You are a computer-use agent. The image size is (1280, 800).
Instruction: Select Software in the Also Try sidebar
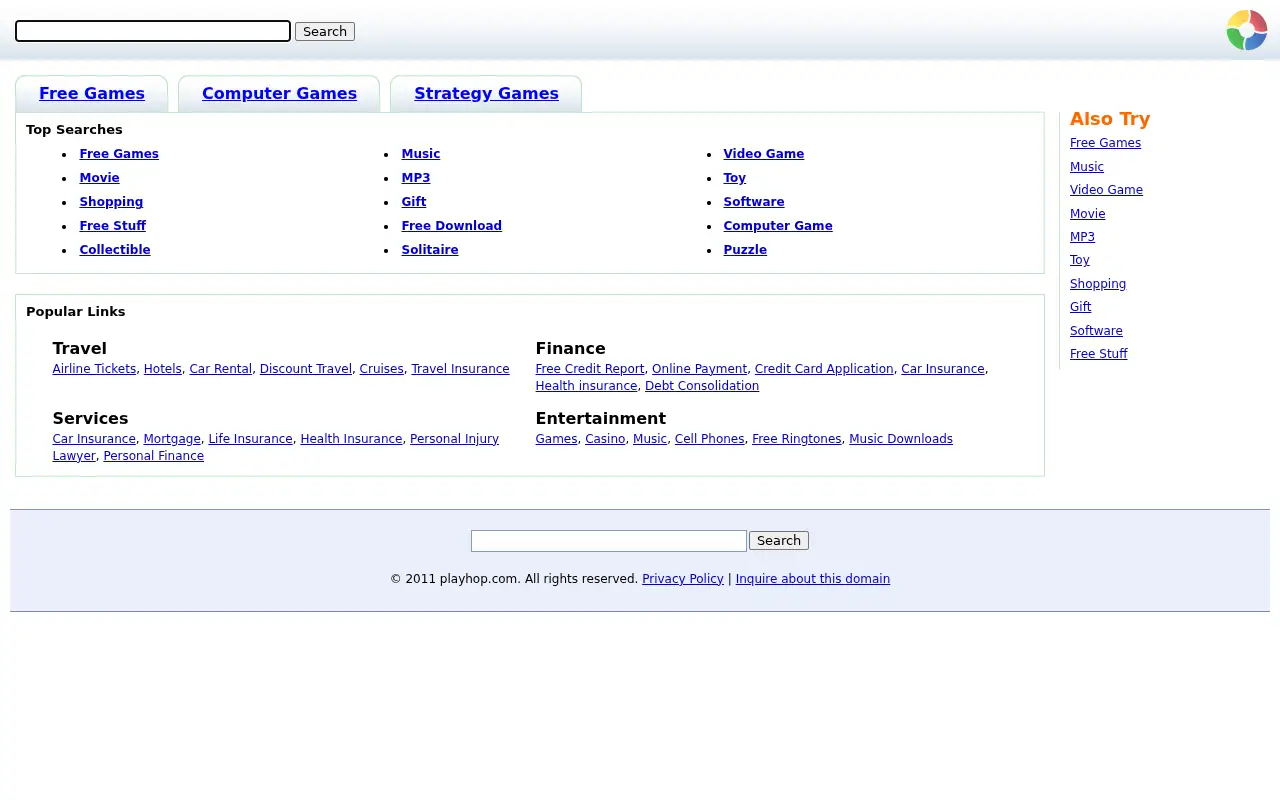pos(1096,331)
